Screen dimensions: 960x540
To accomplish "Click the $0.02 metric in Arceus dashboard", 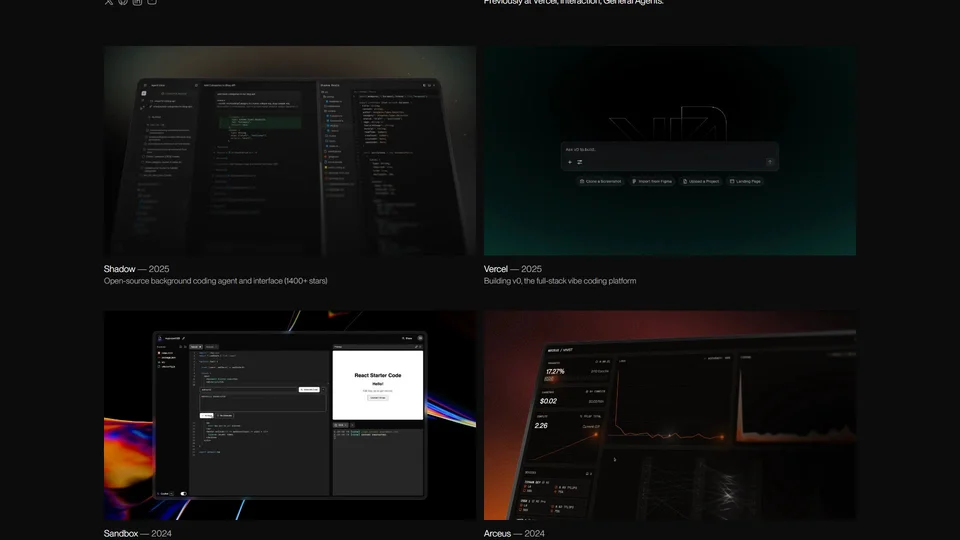I will 549,401.
